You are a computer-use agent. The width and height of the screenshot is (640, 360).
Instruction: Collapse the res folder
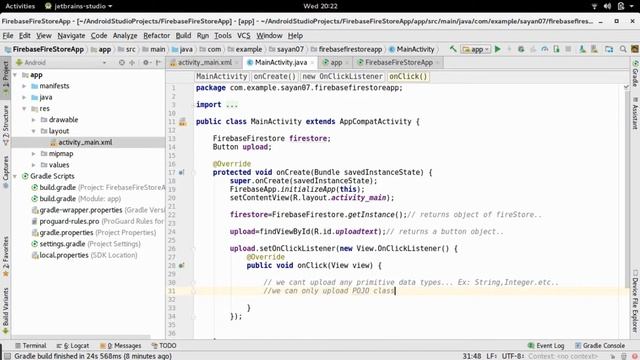(24, 109)
